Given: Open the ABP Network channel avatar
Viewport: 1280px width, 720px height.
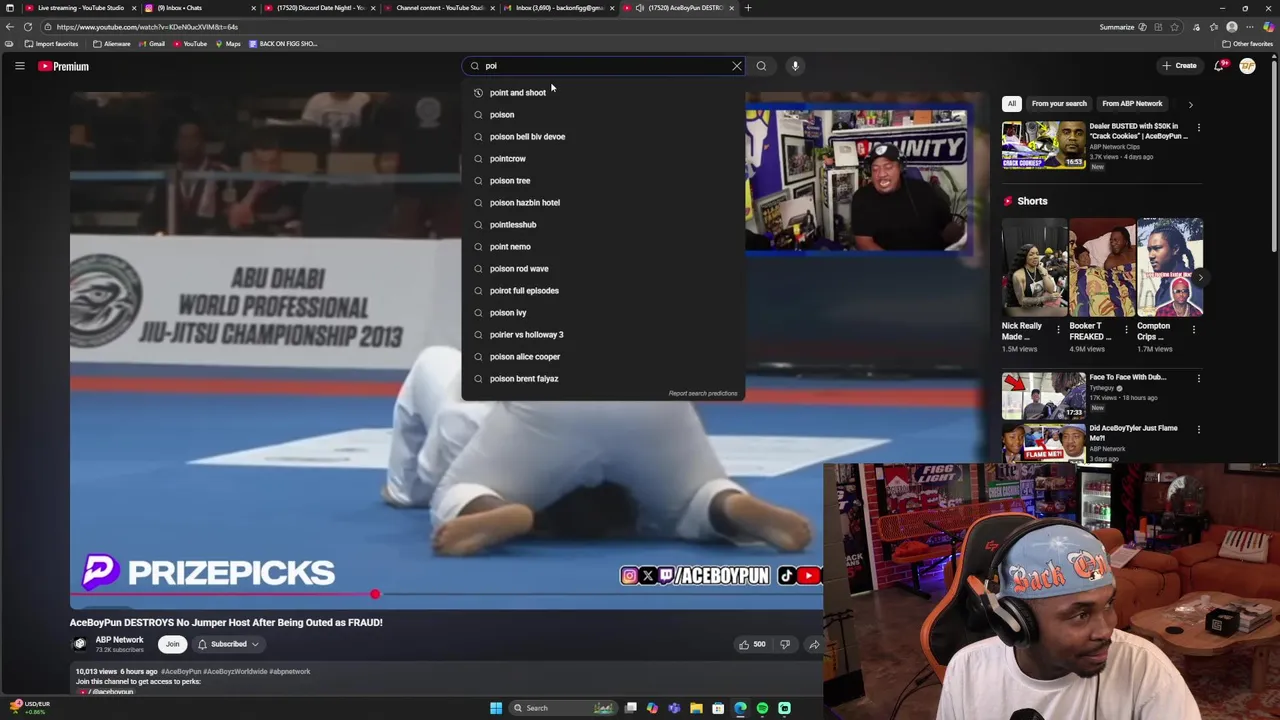Looking at the screenshot, I should click(x=80, y=644).
